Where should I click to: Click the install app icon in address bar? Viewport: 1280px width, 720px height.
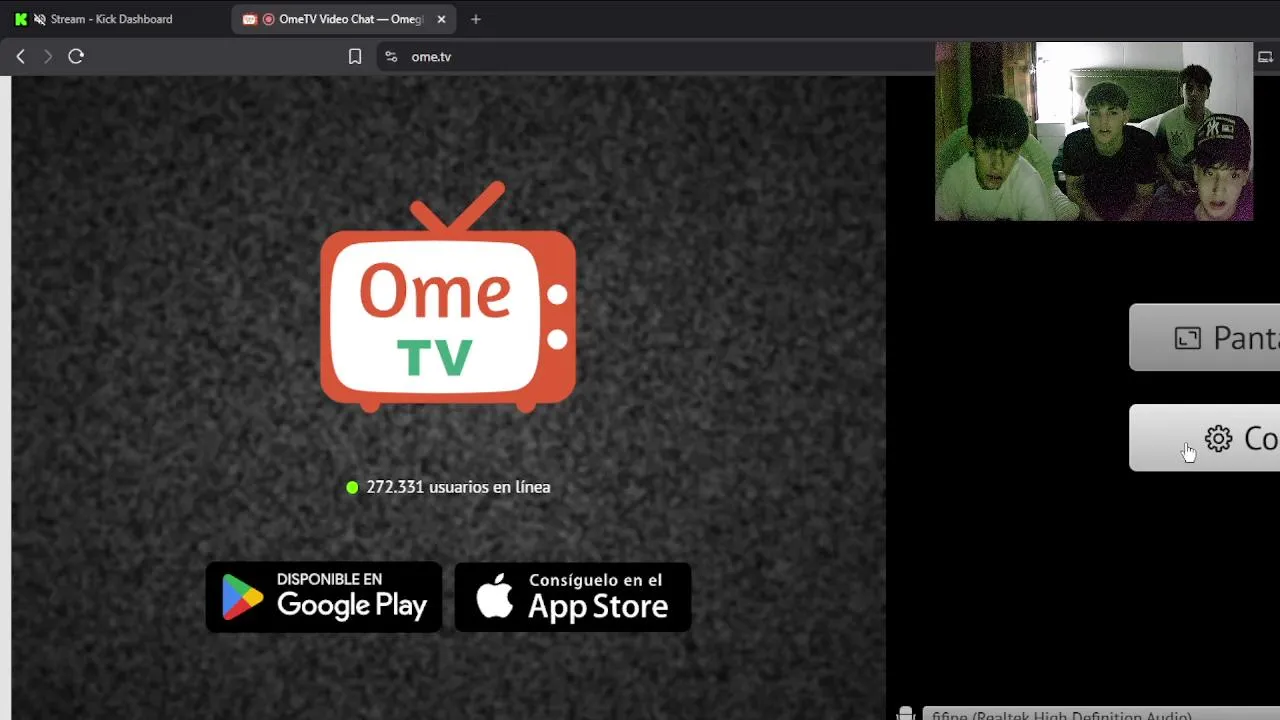click(1265, 57)
